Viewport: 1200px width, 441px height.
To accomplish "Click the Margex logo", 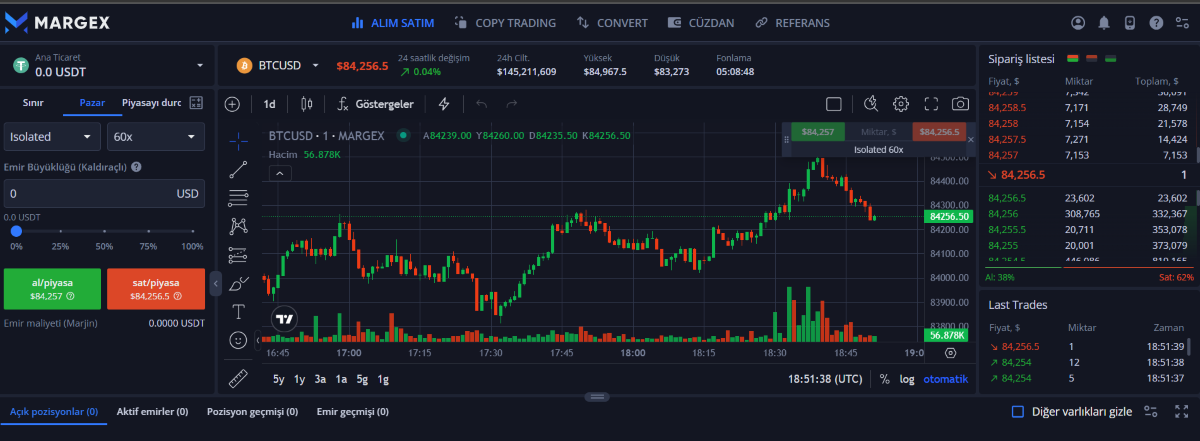I will pyautogui.click(x=58, y=22).
